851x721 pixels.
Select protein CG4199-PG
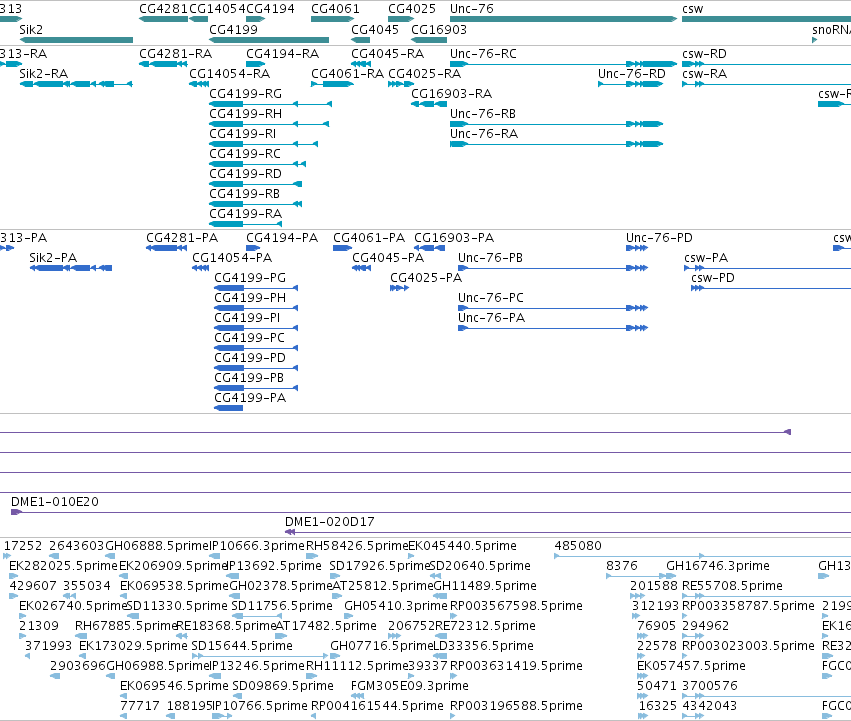coord(256,288)
